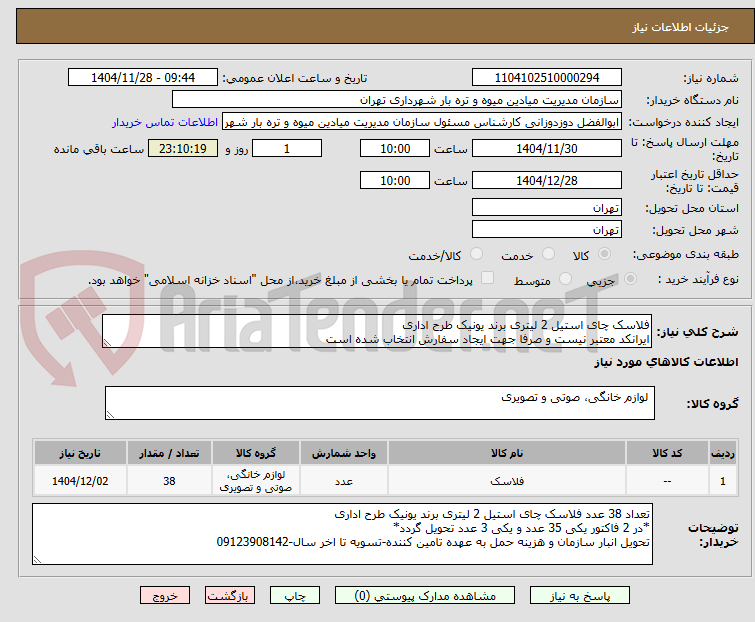Screen dimensions: 755x622
Task: Click the گروه کالا table column header
Action: tap(256, 453)
